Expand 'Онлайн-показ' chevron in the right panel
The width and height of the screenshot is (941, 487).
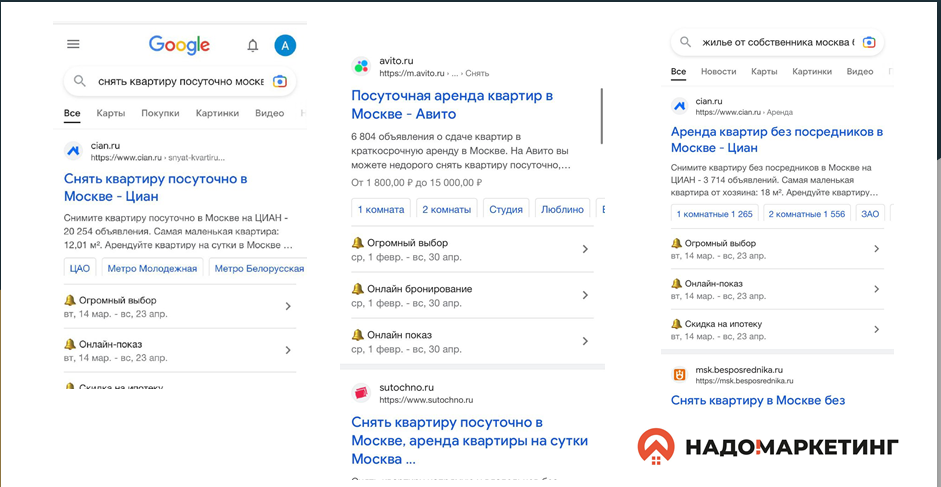876,289
